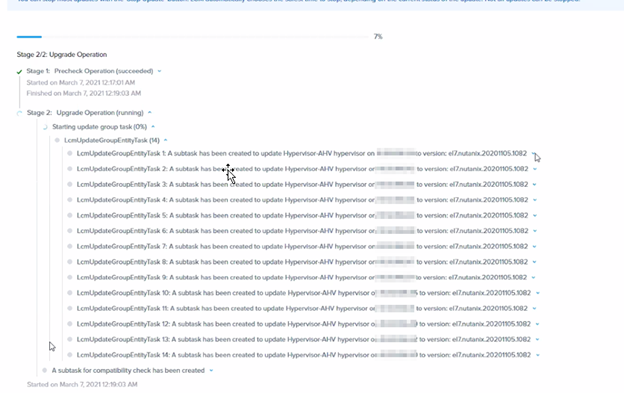Image resolution: width=624 pixels, height=393 pixels.
Task: Select 'Started on March 7, 2021 12:19:03 AM'
Action: (82, 385)
